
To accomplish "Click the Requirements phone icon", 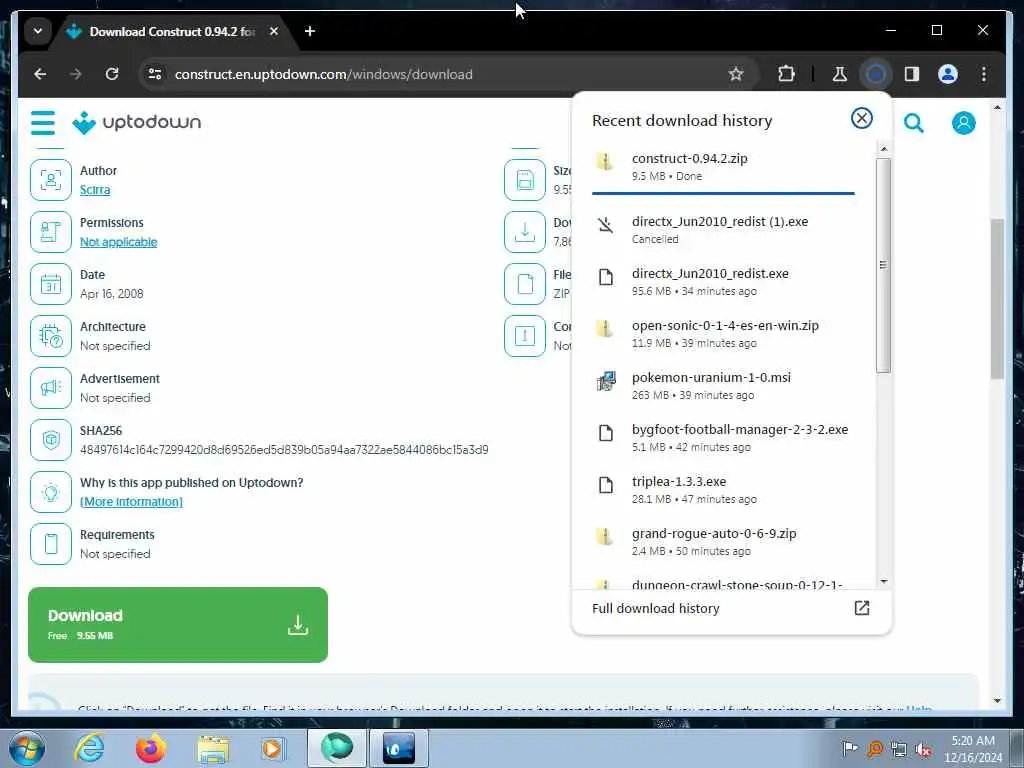I will [x=51, y=544].
